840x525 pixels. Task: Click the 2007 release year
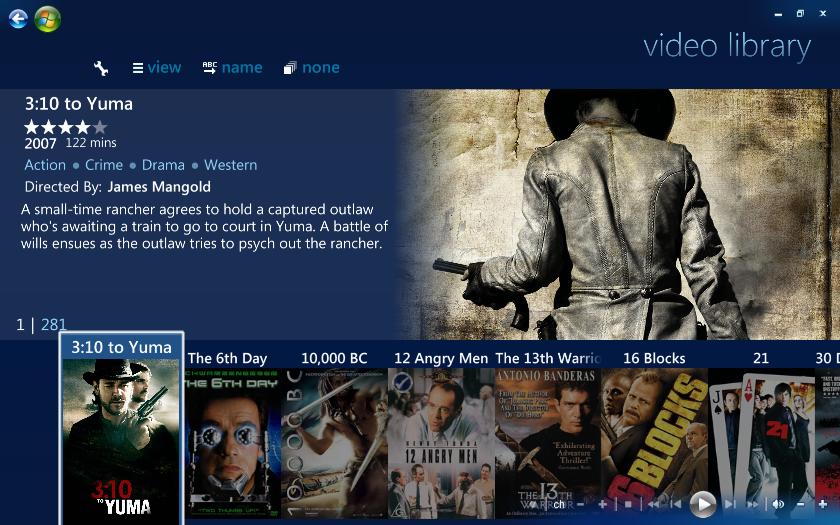click(40, 144)
